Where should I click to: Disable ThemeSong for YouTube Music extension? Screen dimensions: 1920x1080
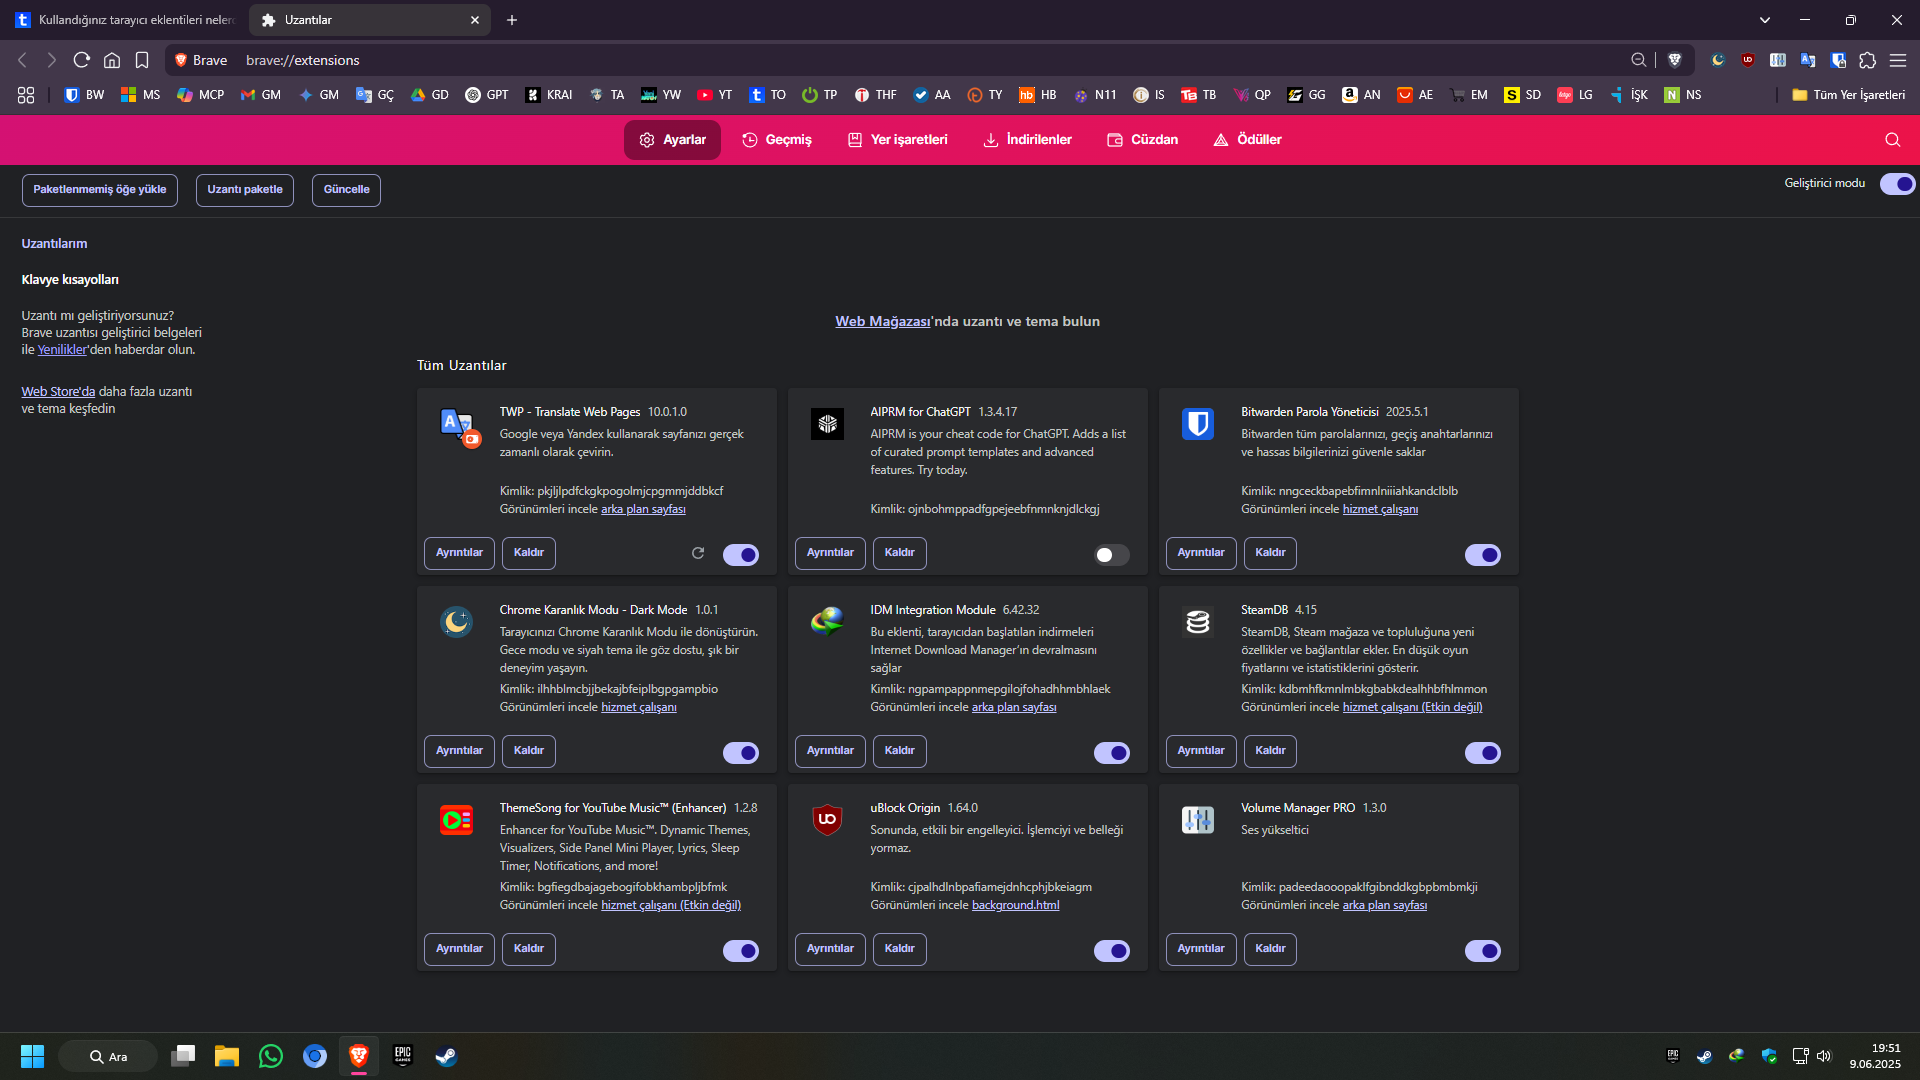(x=741, y=951)
